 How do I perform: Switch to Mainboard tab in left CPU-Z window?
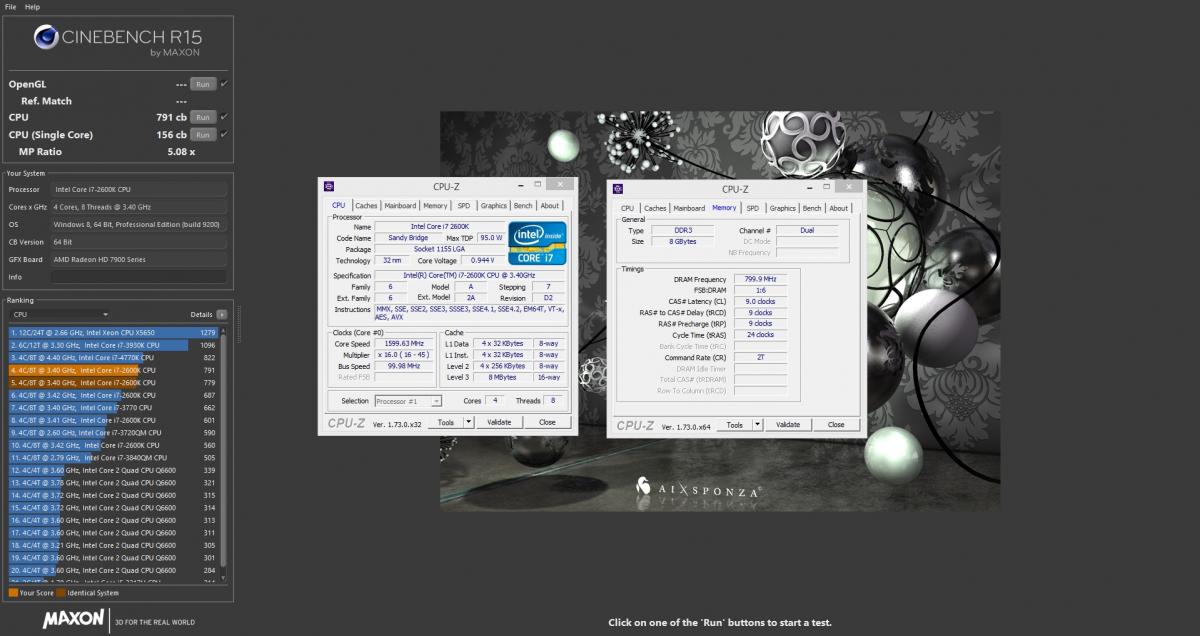(x=400, y=206)
